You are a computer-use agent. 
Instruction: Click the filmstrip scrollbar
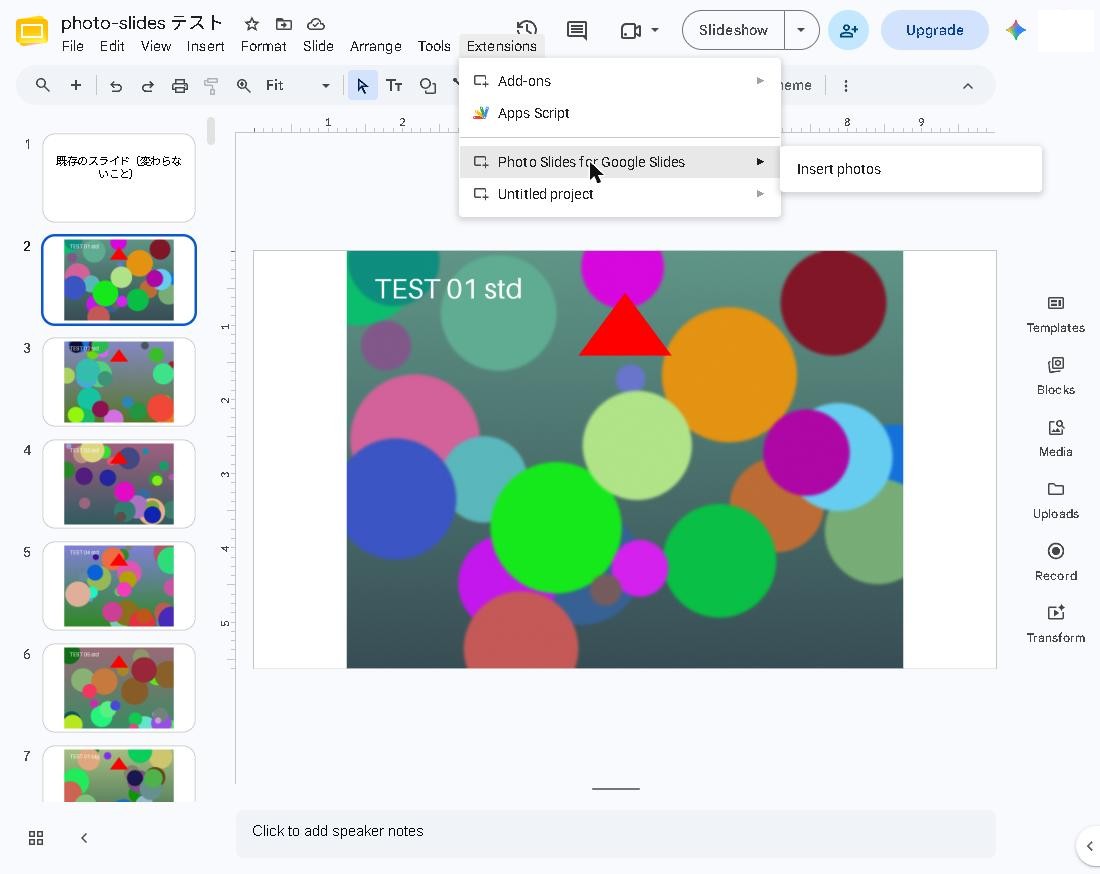click(x=210, y=131)
